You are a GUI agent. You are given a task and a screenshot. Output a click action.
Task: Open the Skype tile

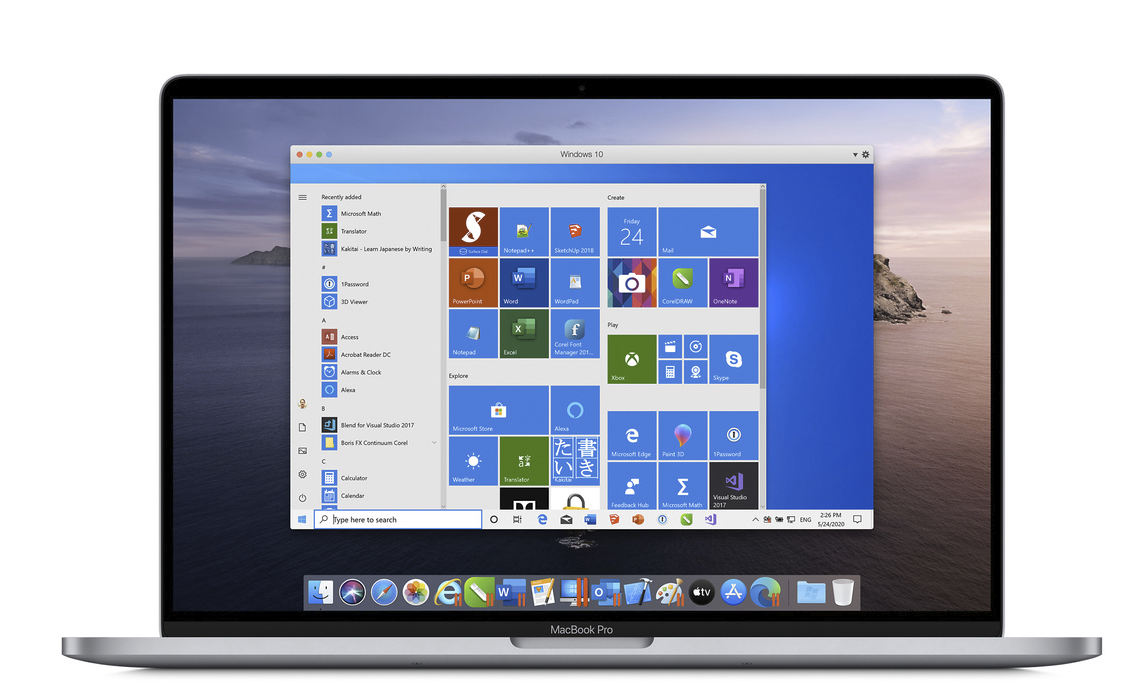(x=733, y=359)
